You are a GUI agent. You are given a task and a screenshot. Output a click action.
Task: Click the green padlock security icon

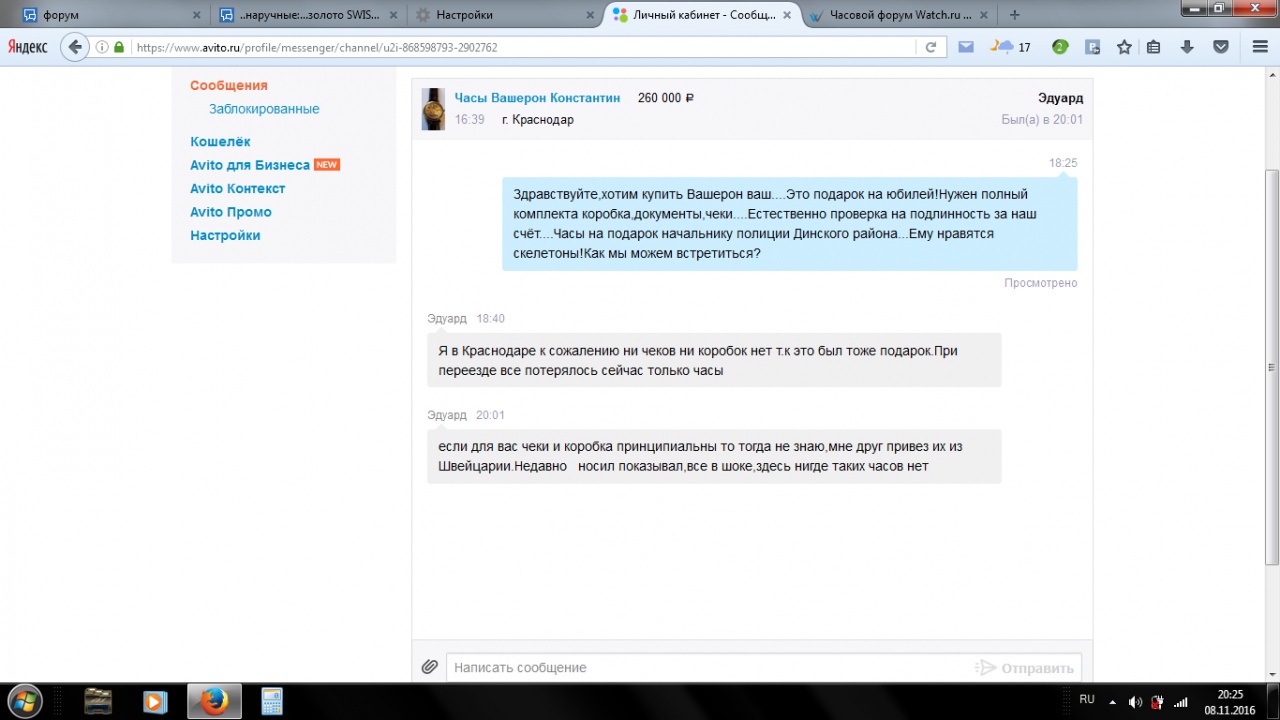pos(119,47)
